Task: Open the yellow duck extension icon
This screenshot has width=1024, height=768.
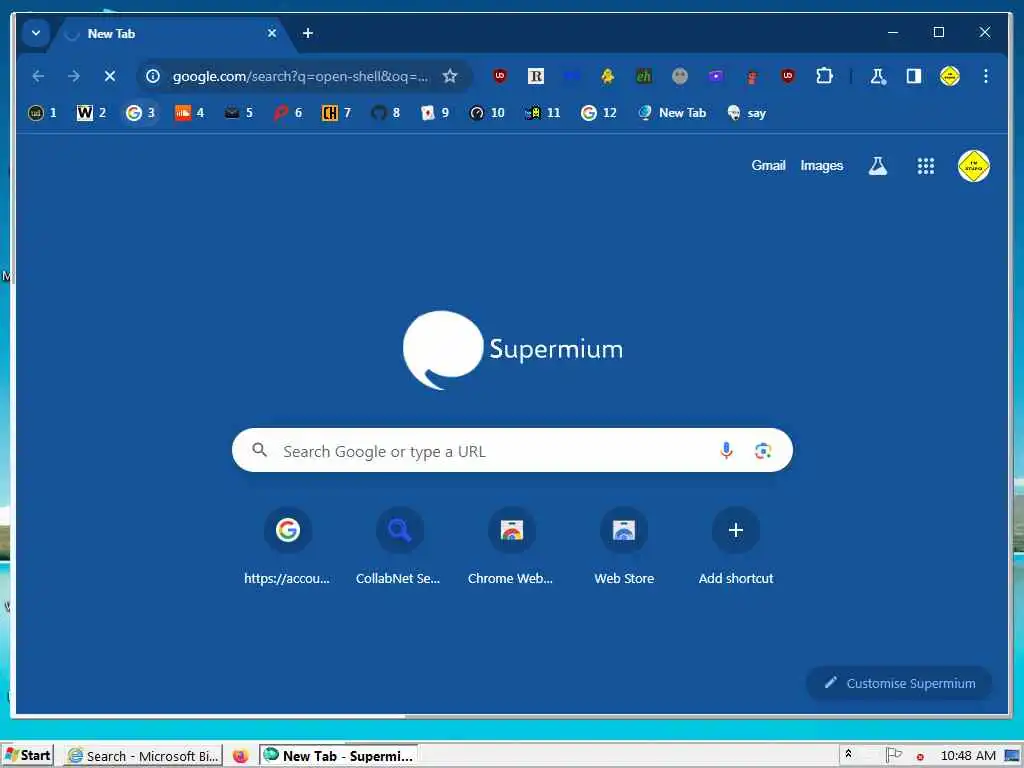Action: click(608, 76)
